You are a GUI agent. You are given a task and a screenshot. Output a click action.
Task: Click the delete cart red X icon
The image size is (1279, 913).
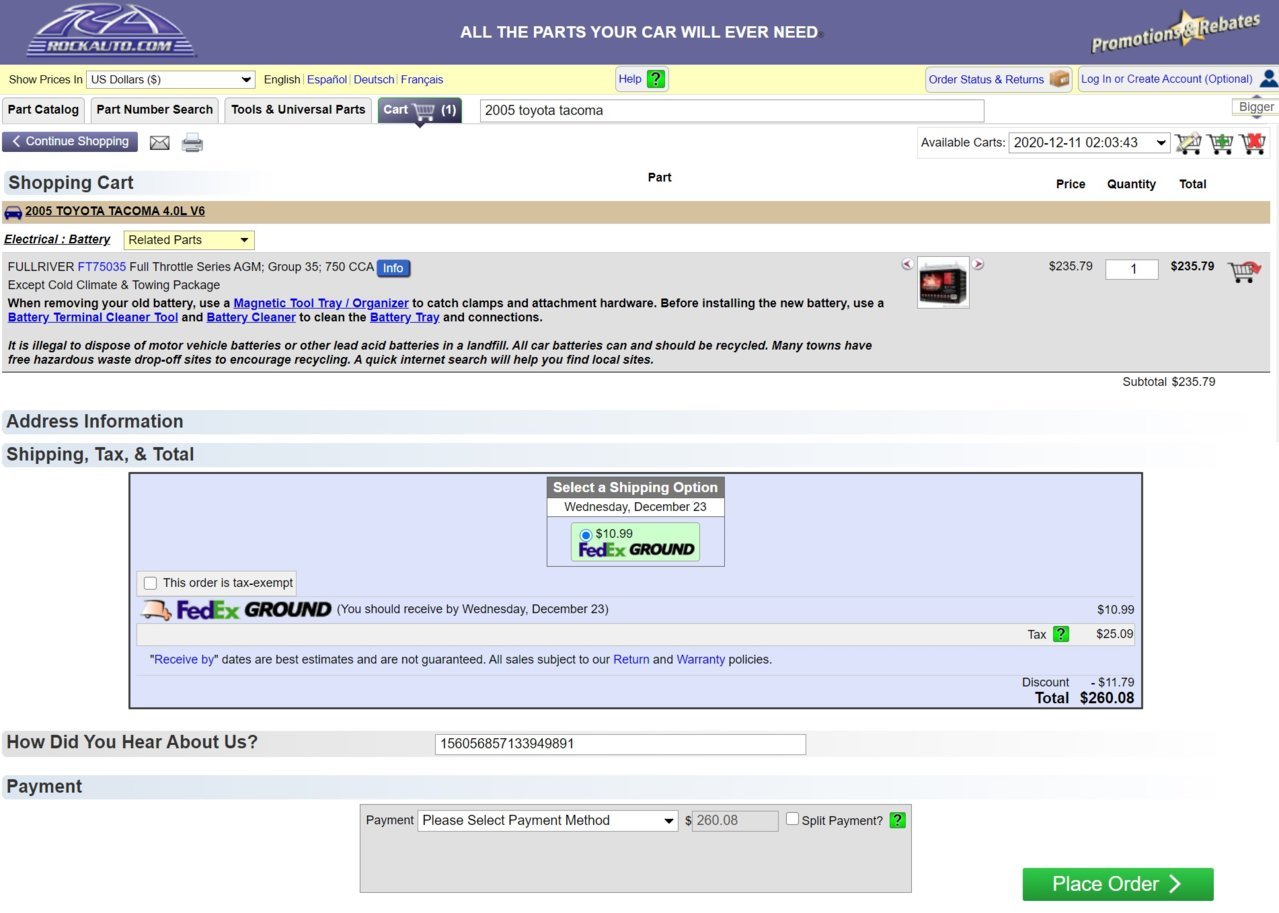click(x=1252, y=143)
